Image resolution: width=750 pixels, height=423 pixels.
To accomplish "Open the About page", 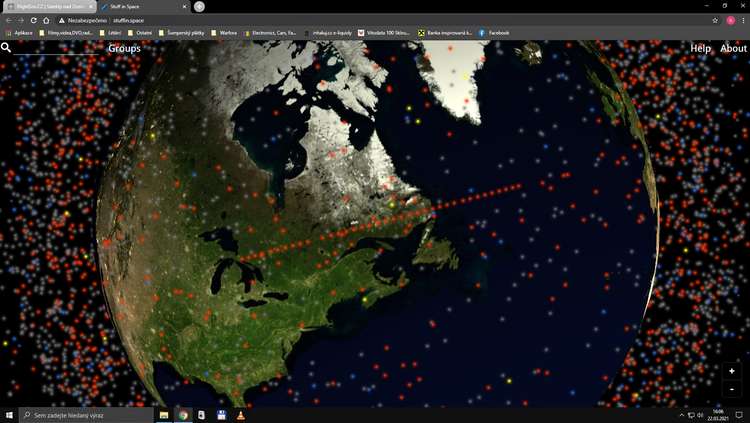I will click(x=733, y=48).
